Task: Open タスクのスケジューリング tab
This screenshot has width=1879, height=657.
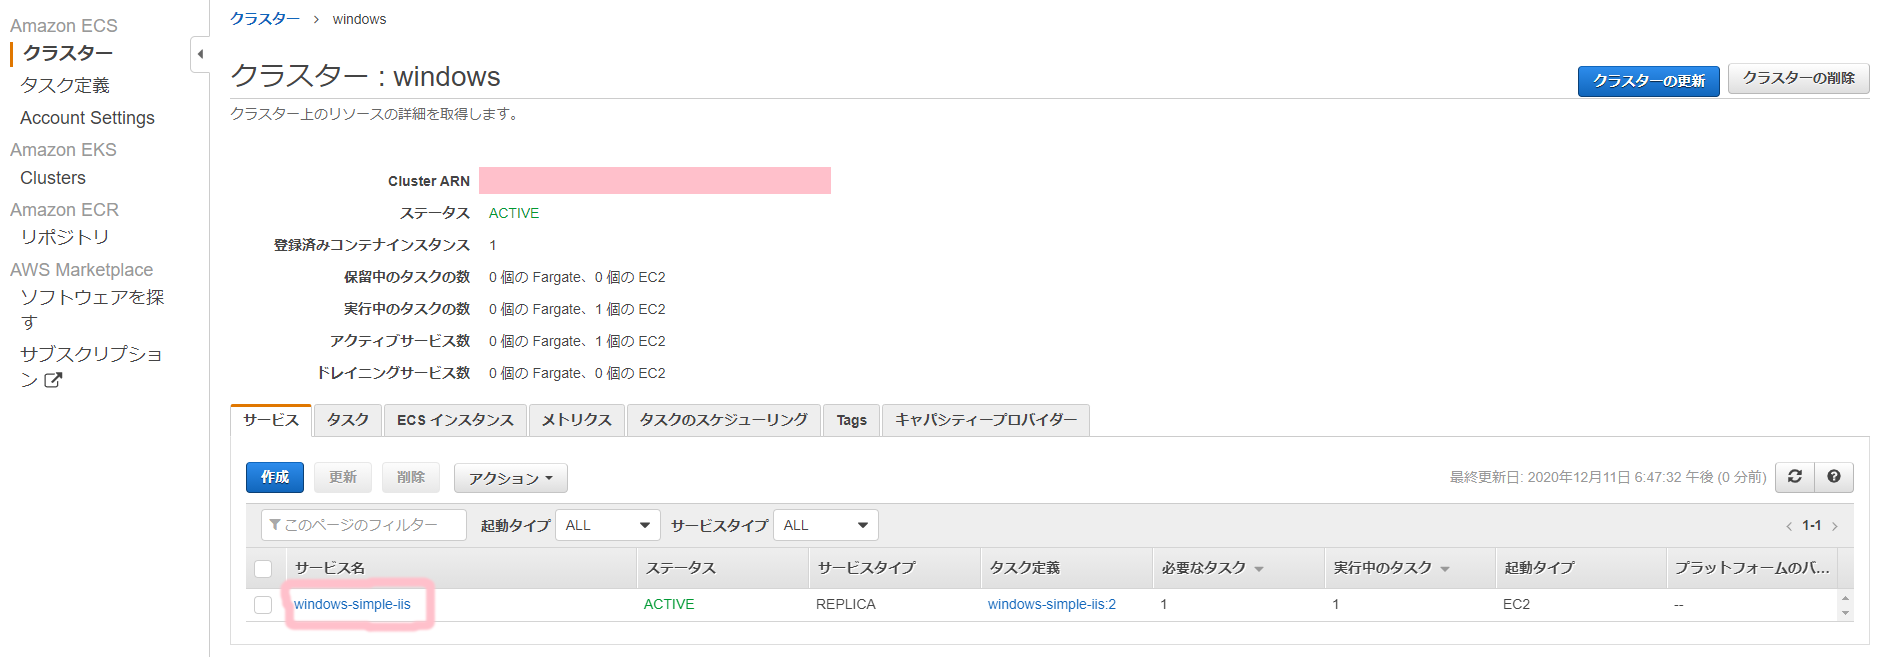Action: tap(724, 420)
